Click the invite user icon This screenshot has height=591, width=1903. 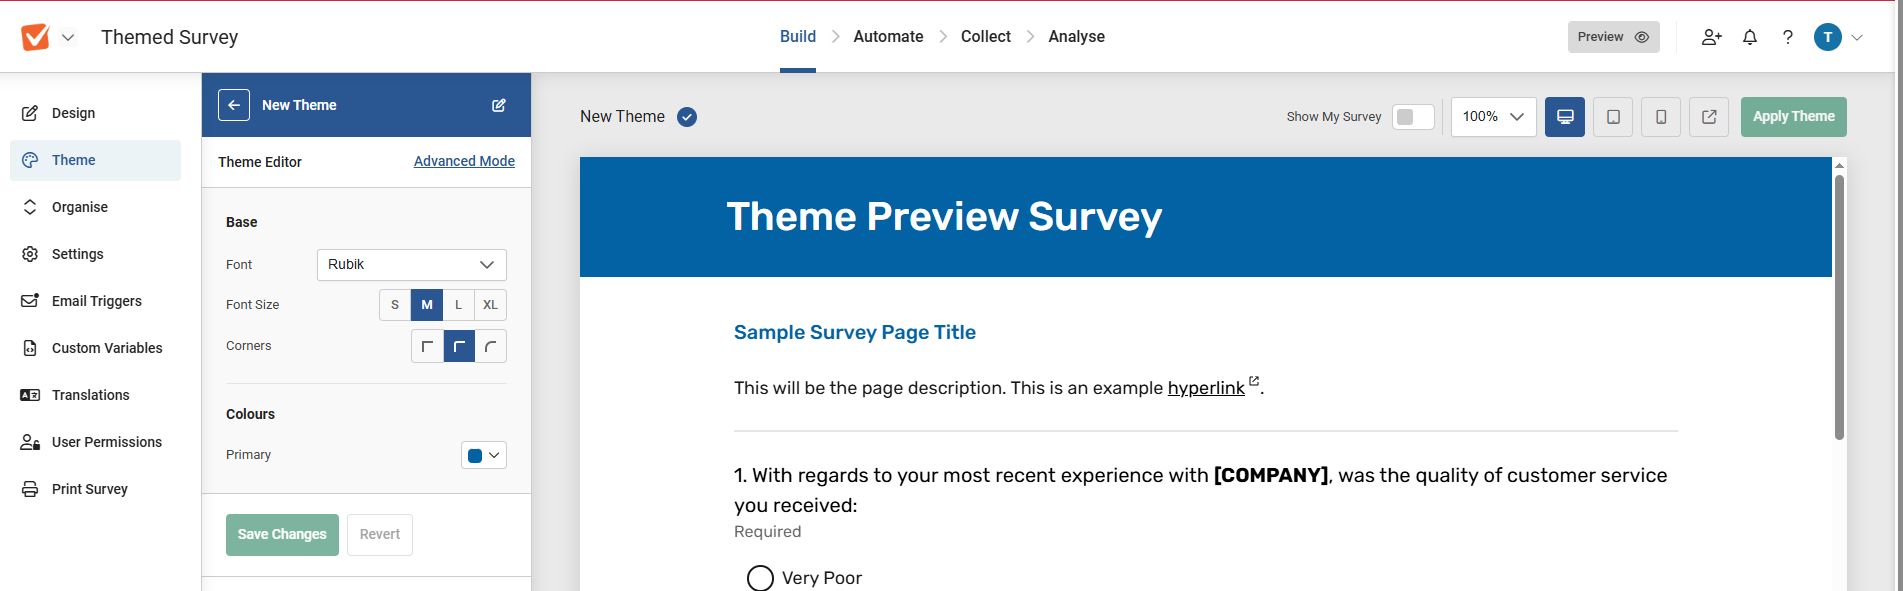tap(1711, 37)
